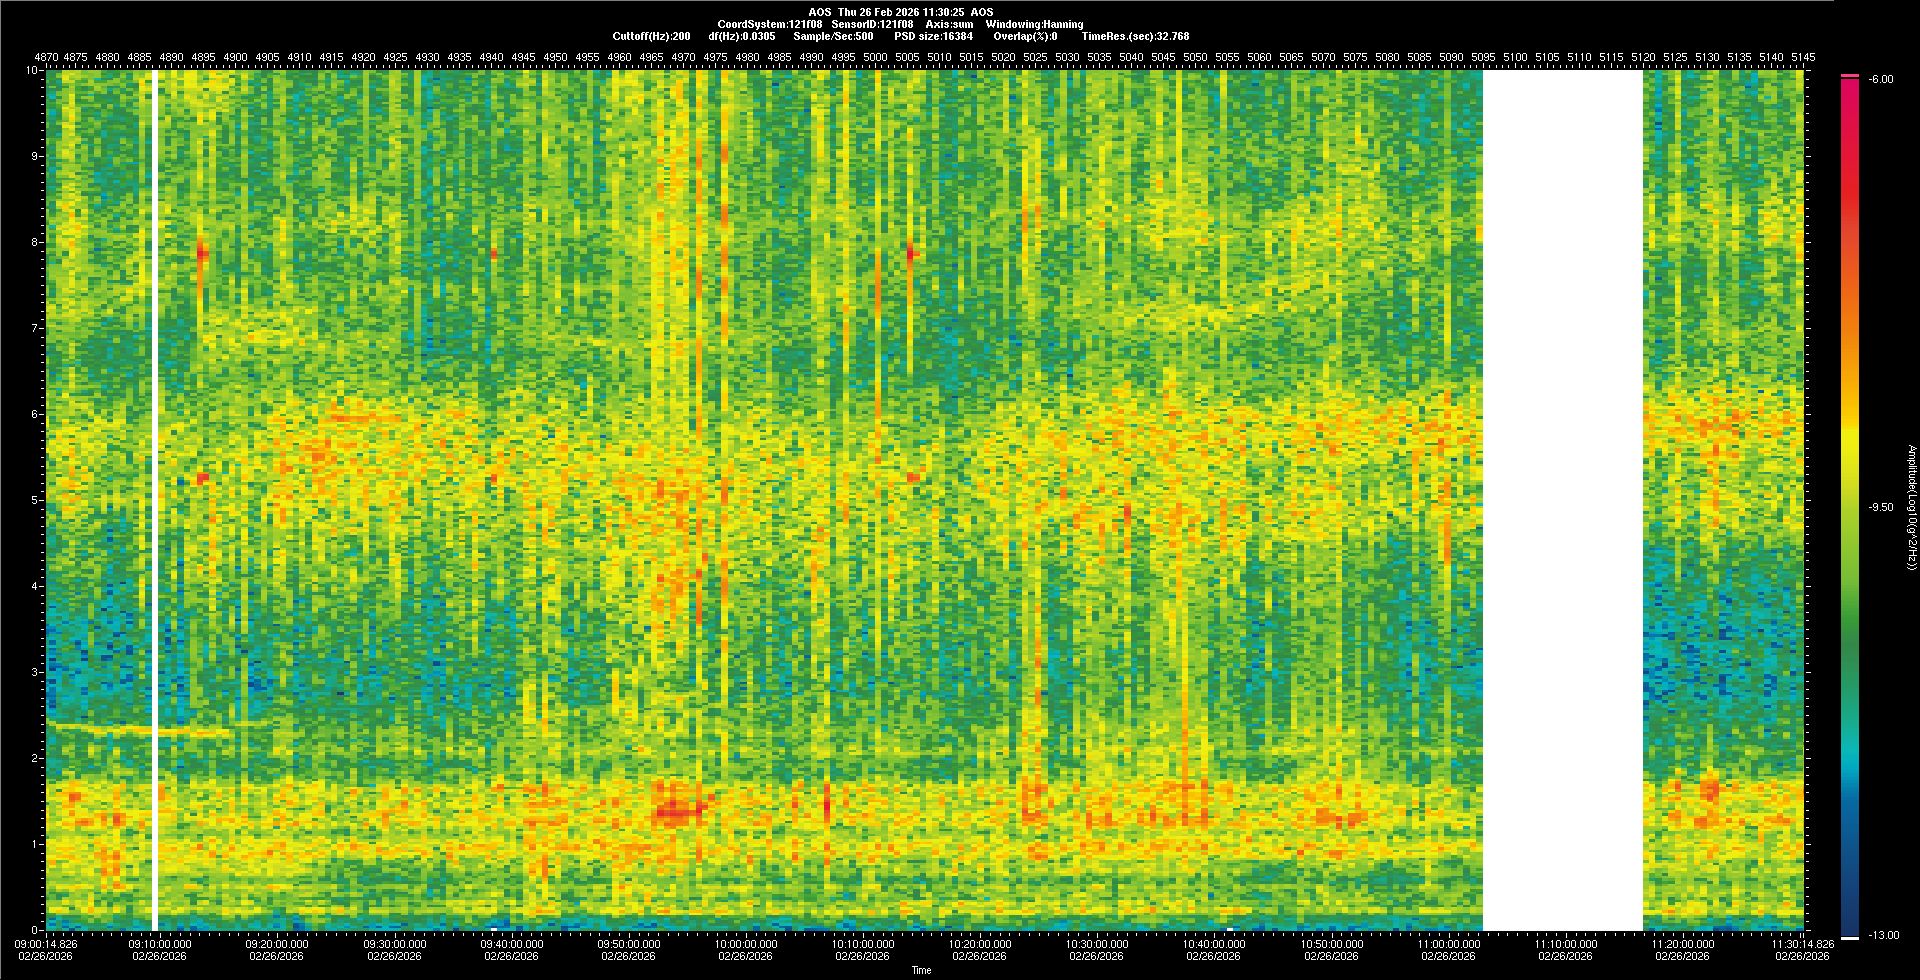Click the thin white vertical line near 09:10
1920x980 pixels.
(x=155, y=500)
